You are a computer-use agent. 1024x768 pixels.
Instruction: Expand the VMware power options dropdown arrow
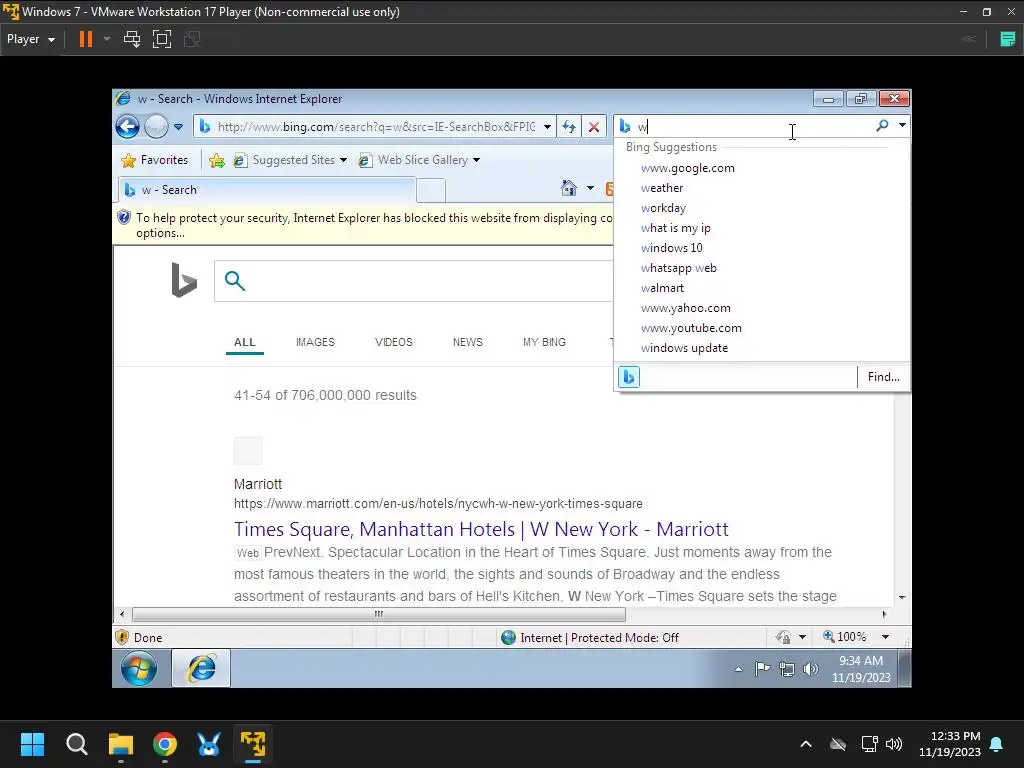107,39
